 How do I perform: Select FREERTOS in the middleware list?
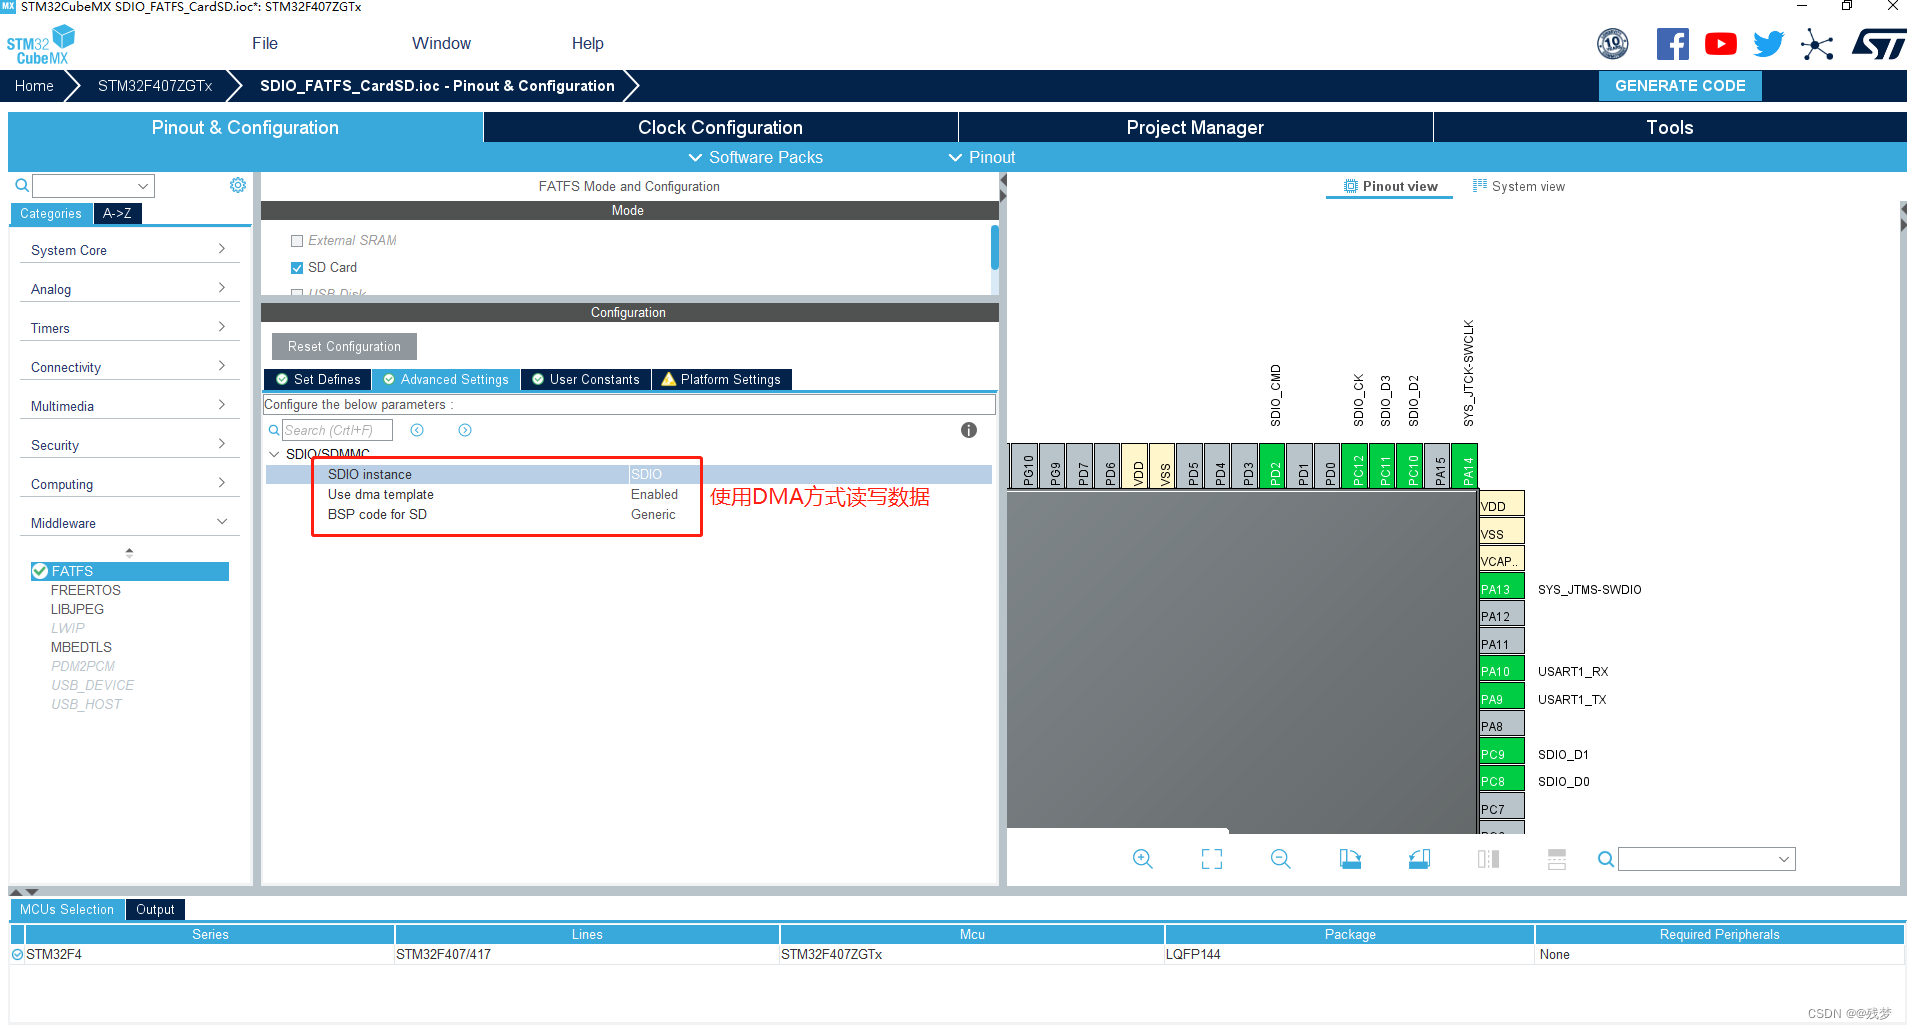86,590
